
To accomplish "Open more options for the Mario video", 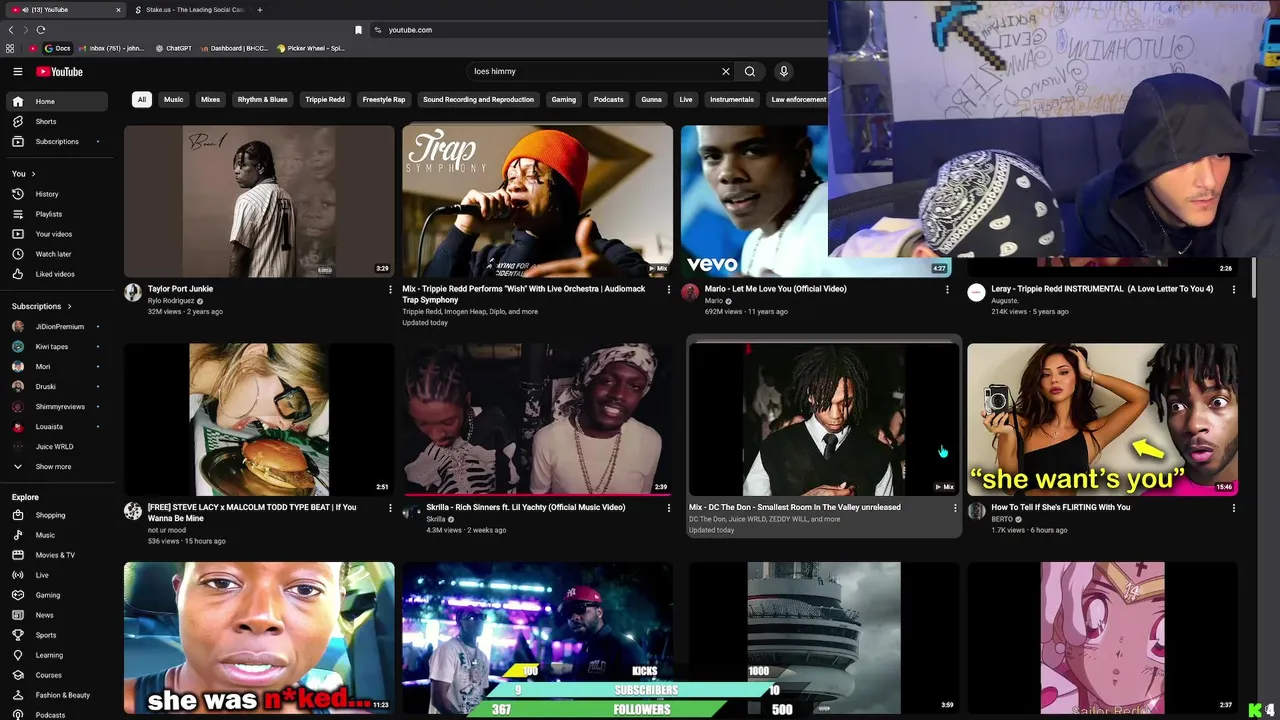I will (947, 290).
